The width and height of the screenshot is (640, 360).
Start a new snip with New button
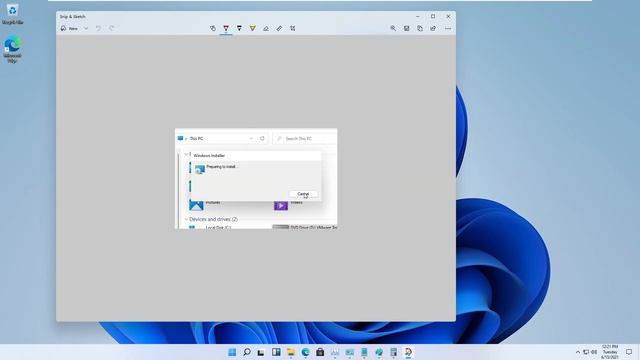(69, 29)
